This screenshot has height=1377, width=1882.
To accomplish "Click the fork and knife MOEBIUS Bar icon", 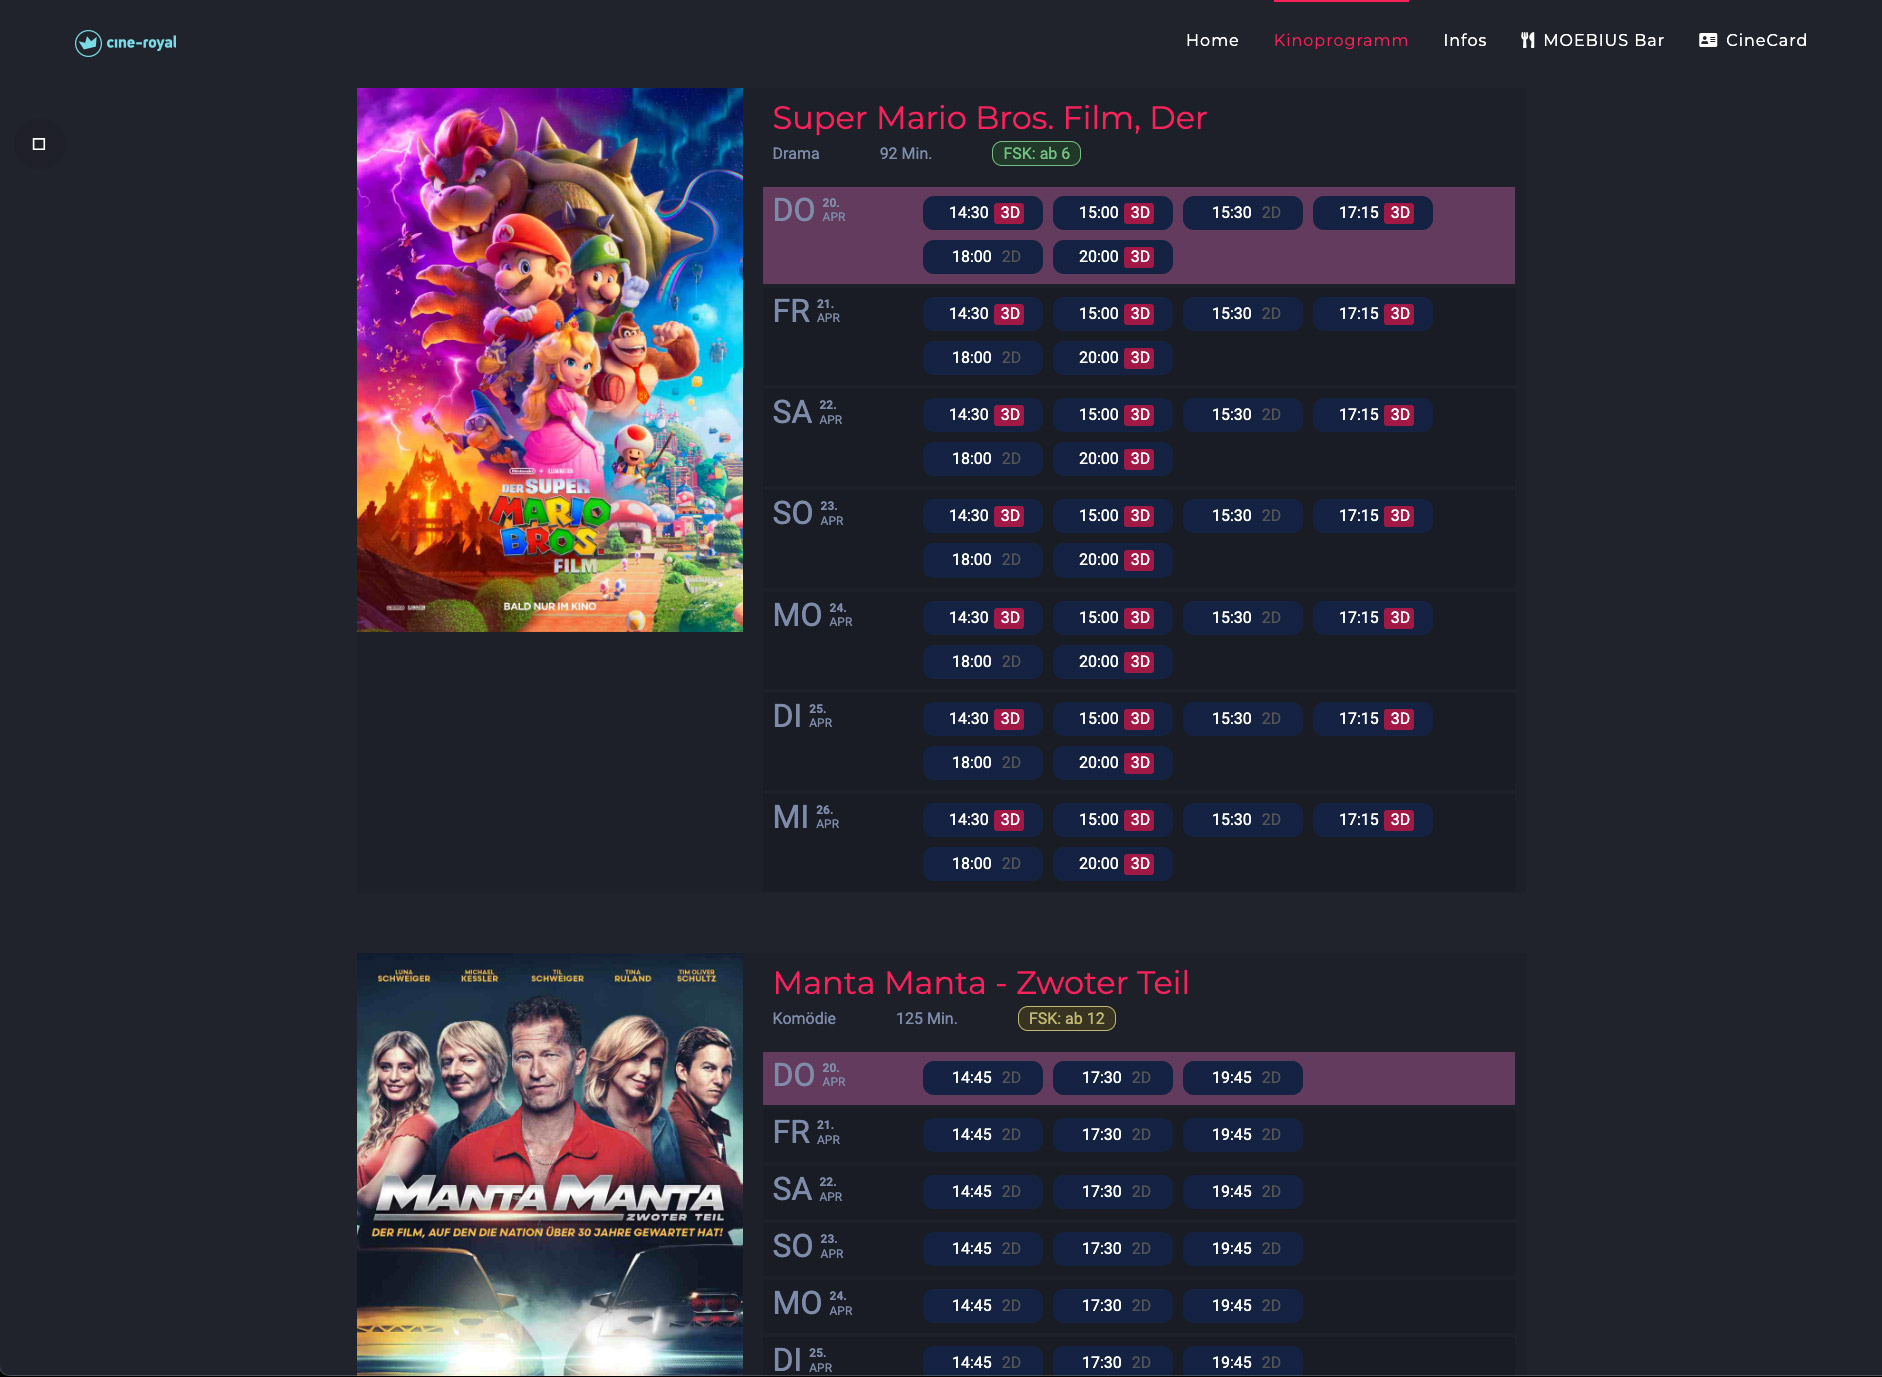I will coord(1528,40).
